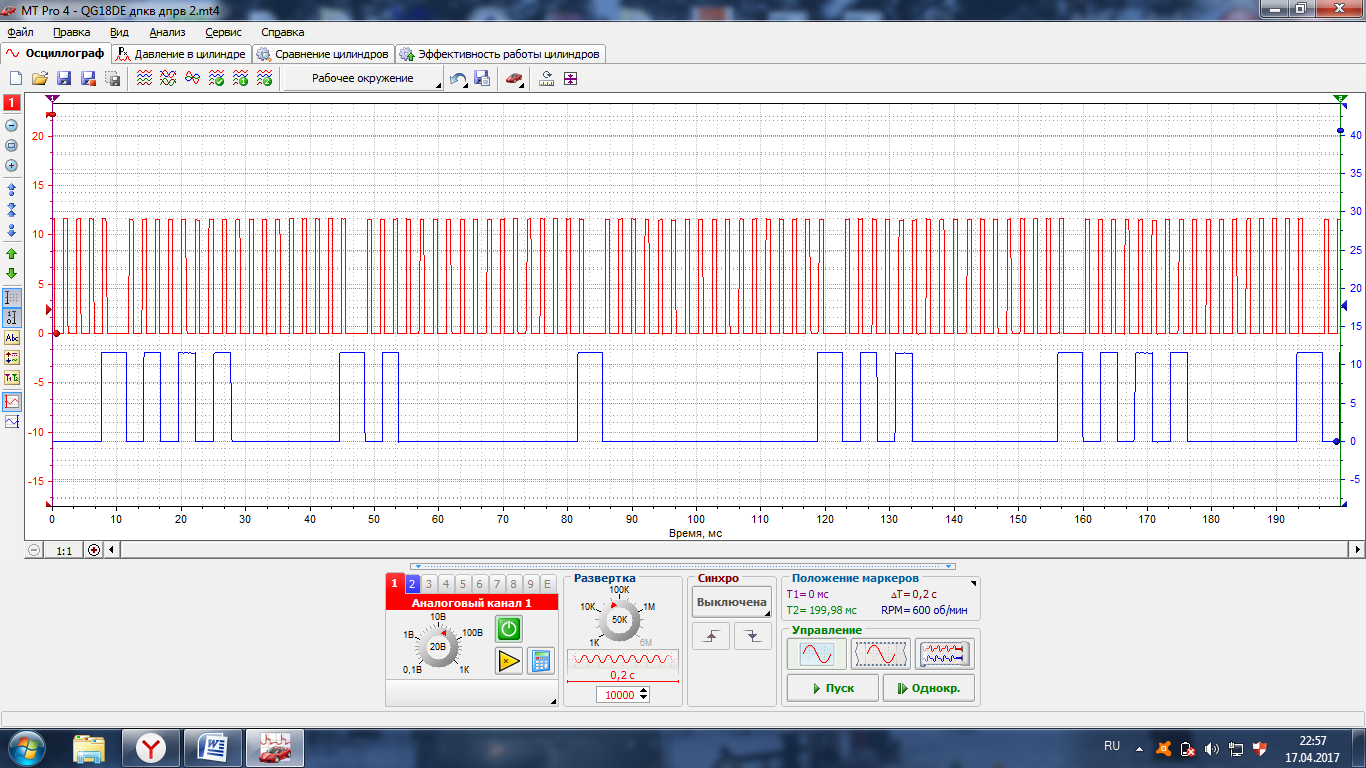Open the calculator icon in channel panel
1366x768 pixels.
[541, 660]
